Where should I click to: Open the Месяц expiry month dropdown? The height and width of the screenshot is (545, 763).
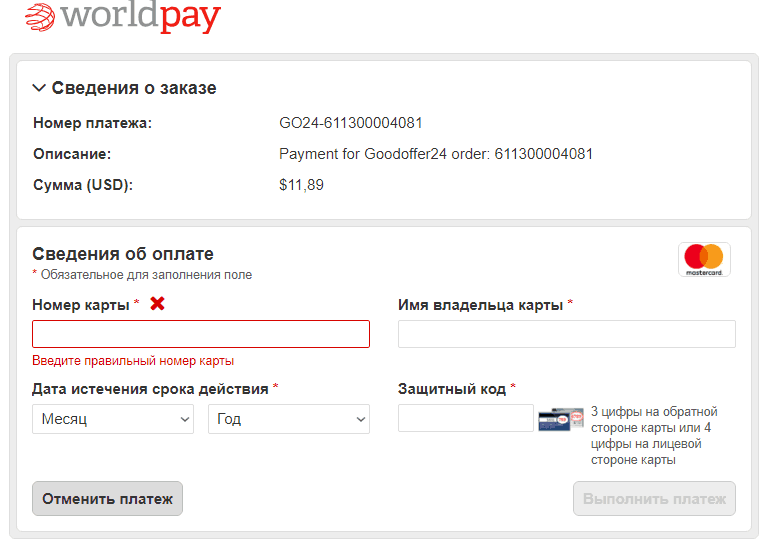(x=112, y=419)
